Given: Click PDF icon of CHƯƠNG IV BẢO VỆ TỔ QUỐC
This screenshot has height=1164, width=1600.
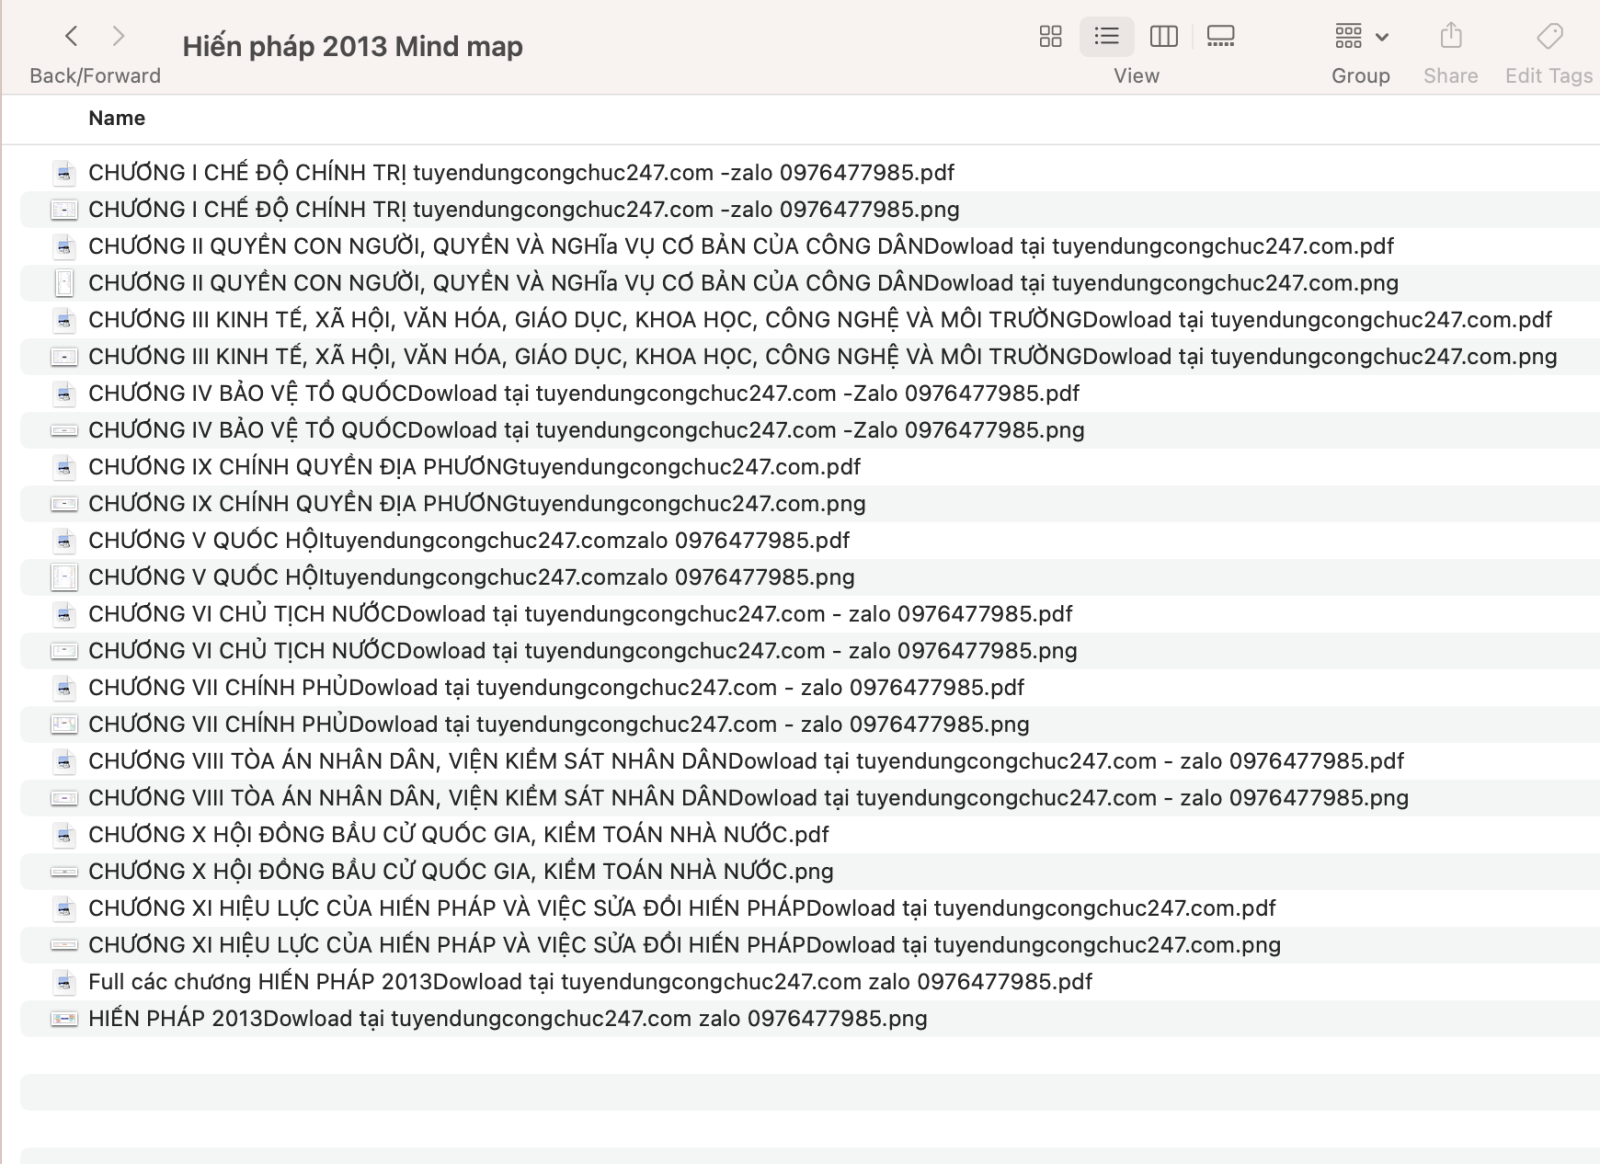Looking at the screenshot, I should [64, 394].
